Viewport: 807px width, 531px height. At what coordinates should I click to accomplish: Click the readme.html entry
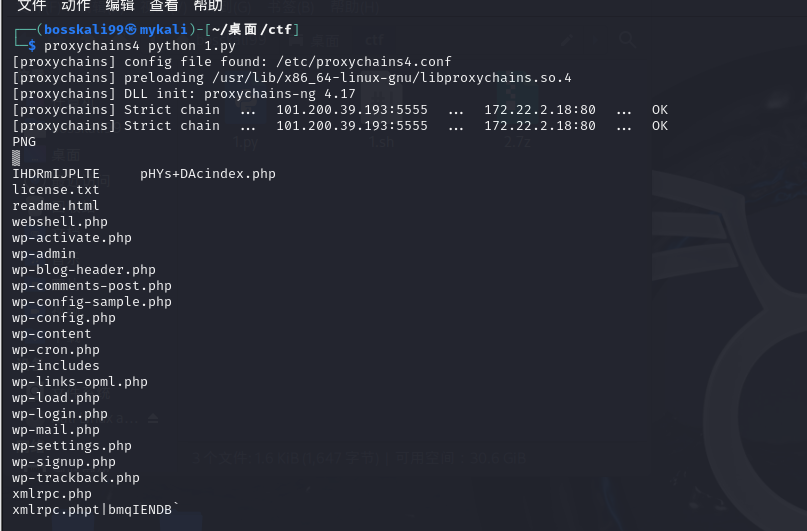point(56,206)
